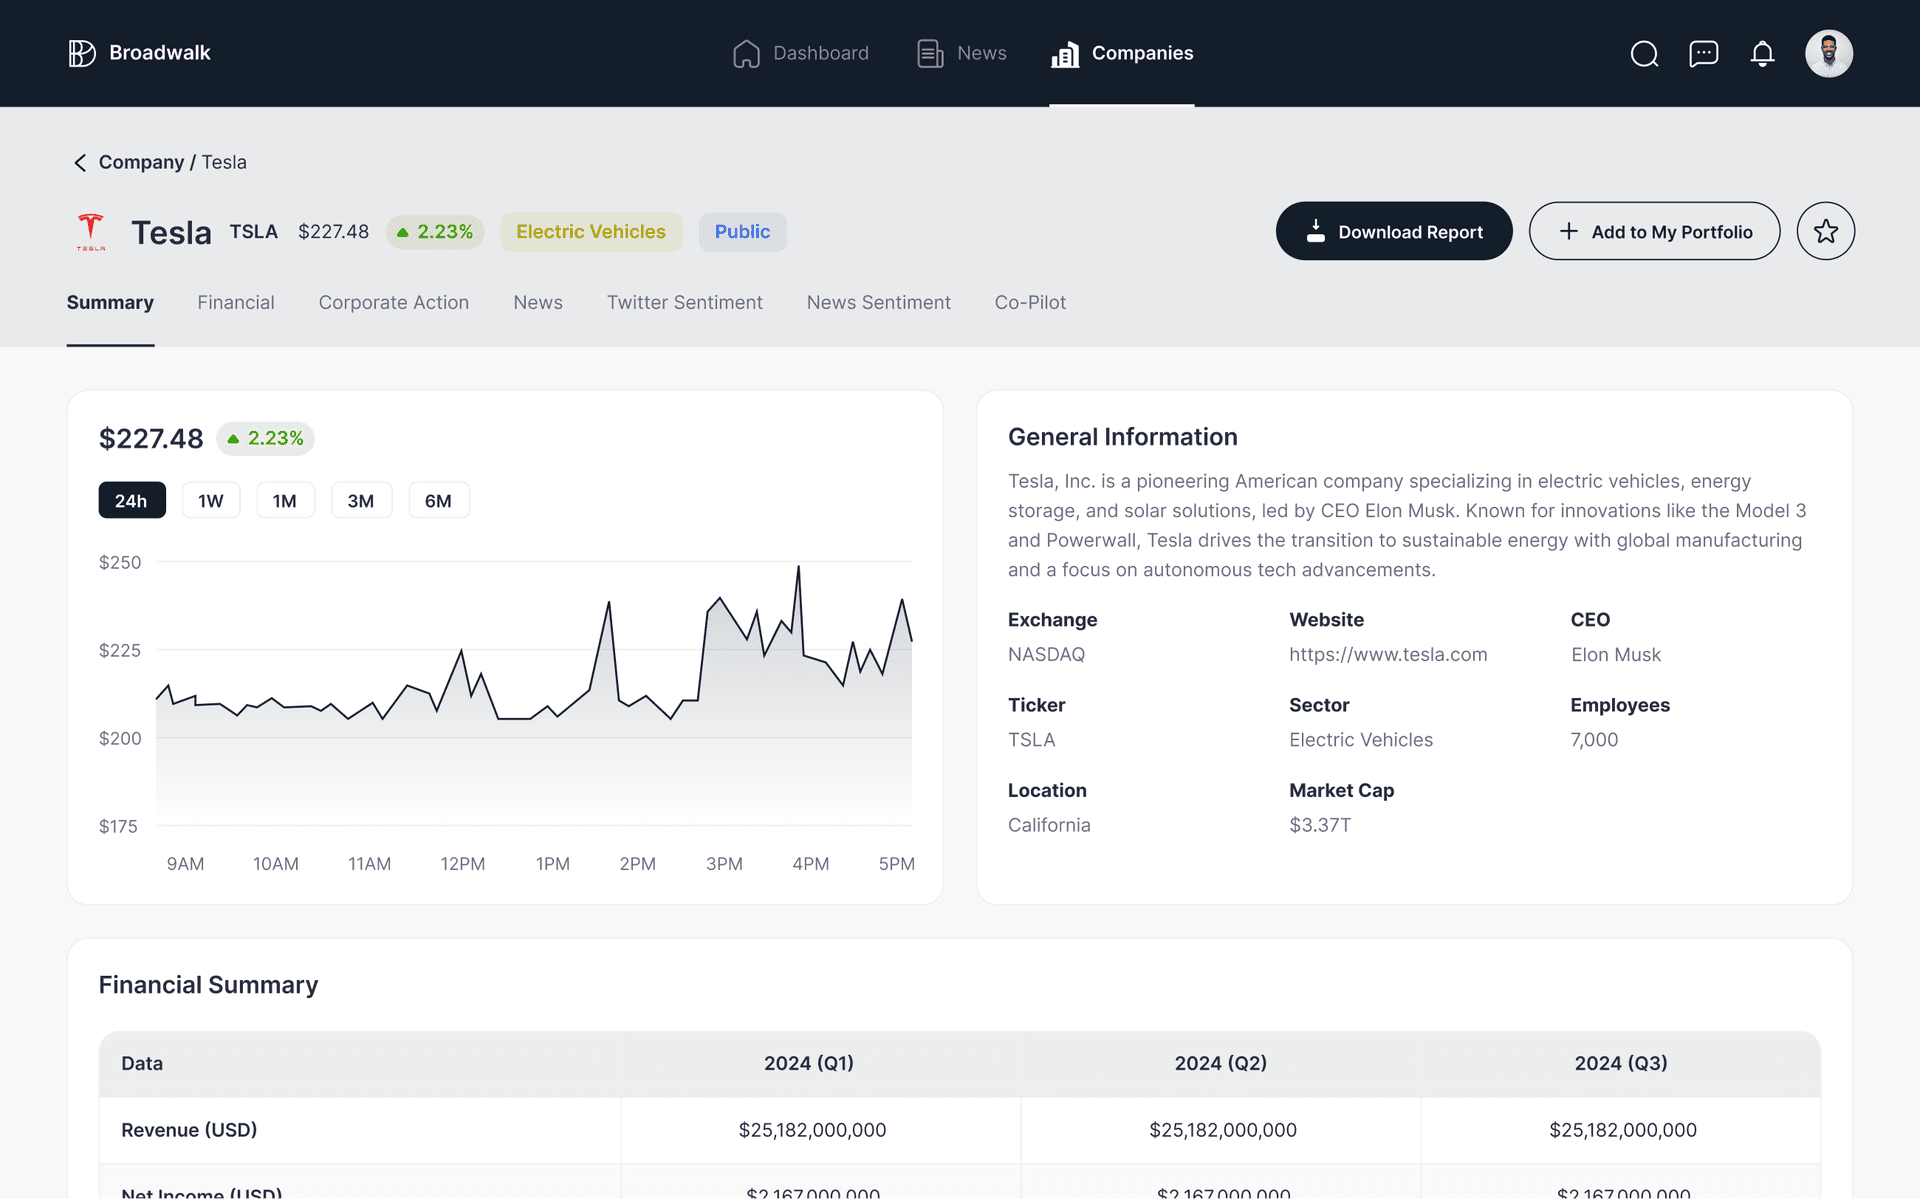The height and width of the screenshot is (1199, 1920).
Task: Open the user profile avatar
Action: coord(1828,53)
